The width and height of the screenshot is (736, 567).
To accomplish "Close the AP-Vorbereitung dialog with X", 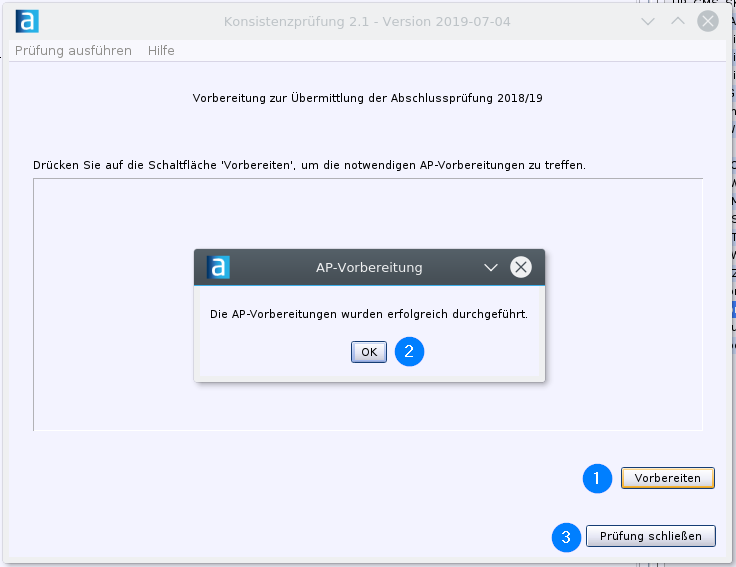I will pos(521,267).
